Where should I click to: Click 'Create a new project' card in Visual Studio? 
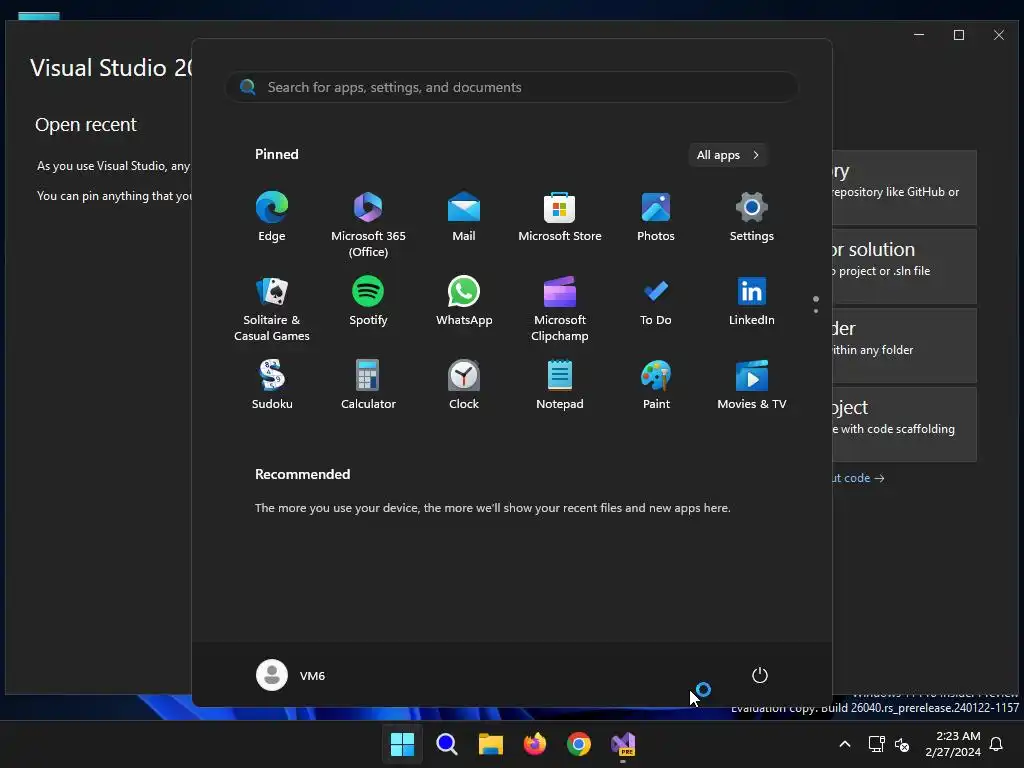pos(904,424)
